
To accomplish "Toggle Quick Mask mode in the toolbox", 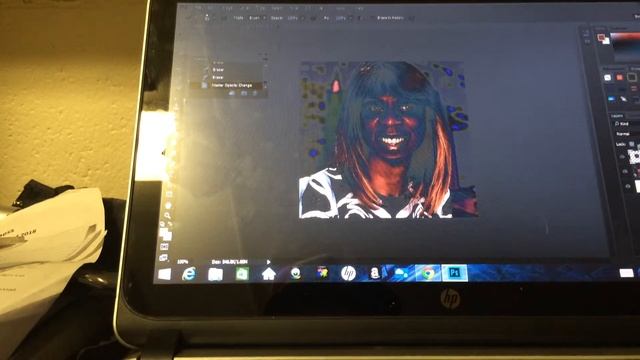I will coord(164,246).
